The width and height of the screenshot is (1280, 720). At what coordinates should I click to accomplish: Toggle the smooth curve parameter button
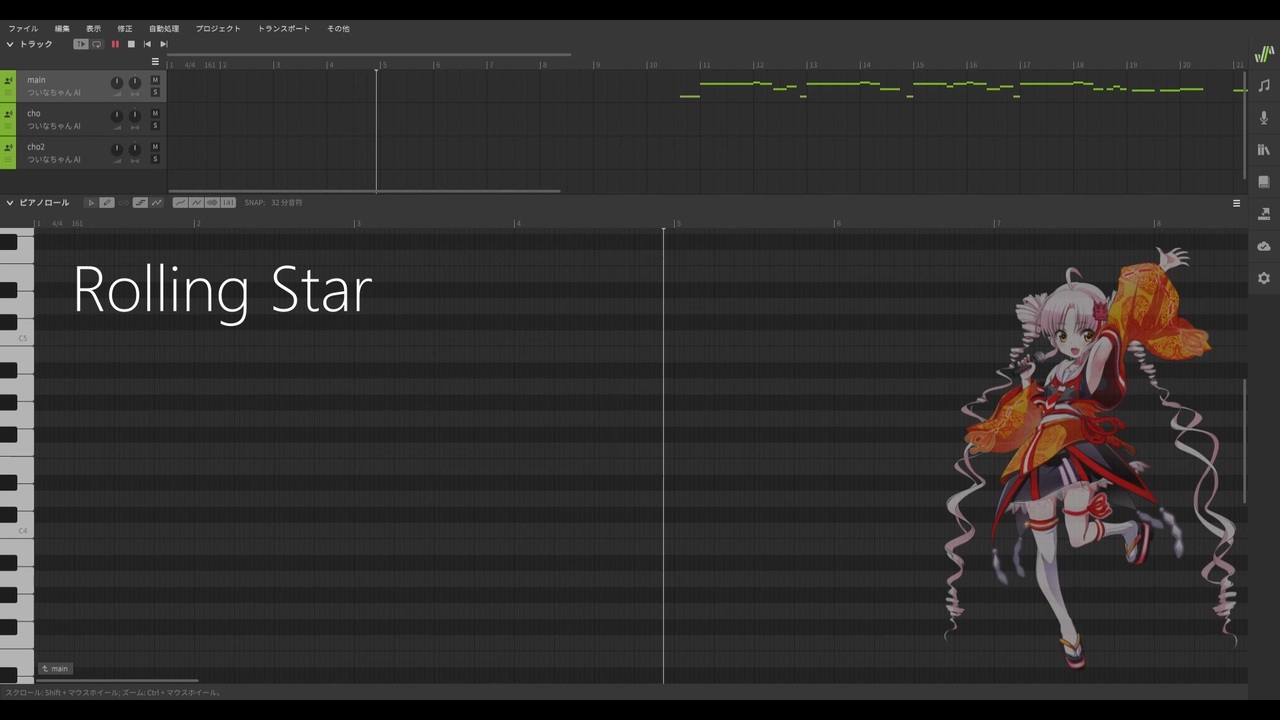click(x=181, y=203)
